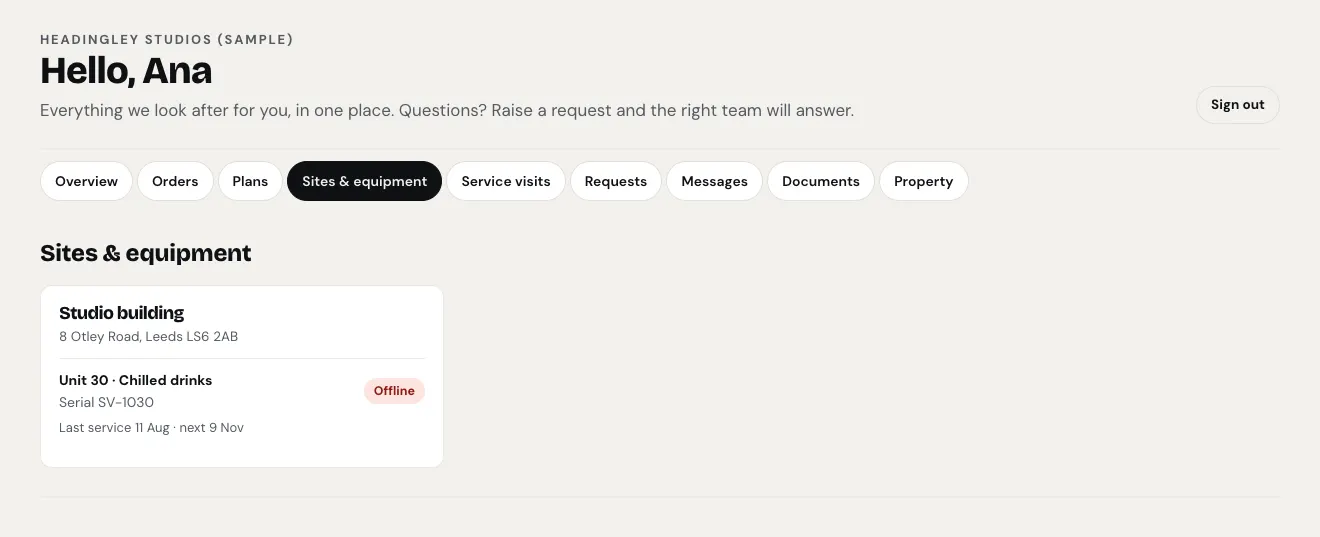Select the Unit 30 · Chilled drinks row
Viewport: 1320px width, 537px height.
pos(242,403)
